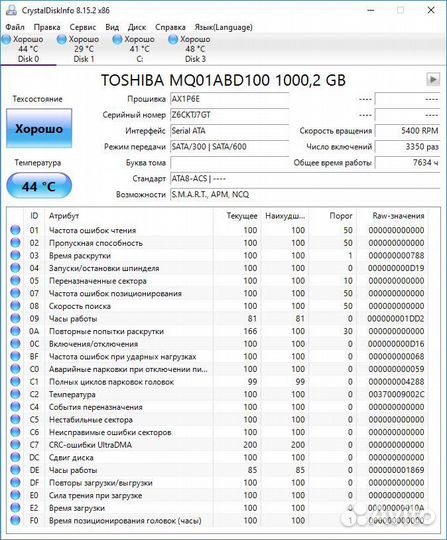Open the Сервис menu

tap(83, 27)
